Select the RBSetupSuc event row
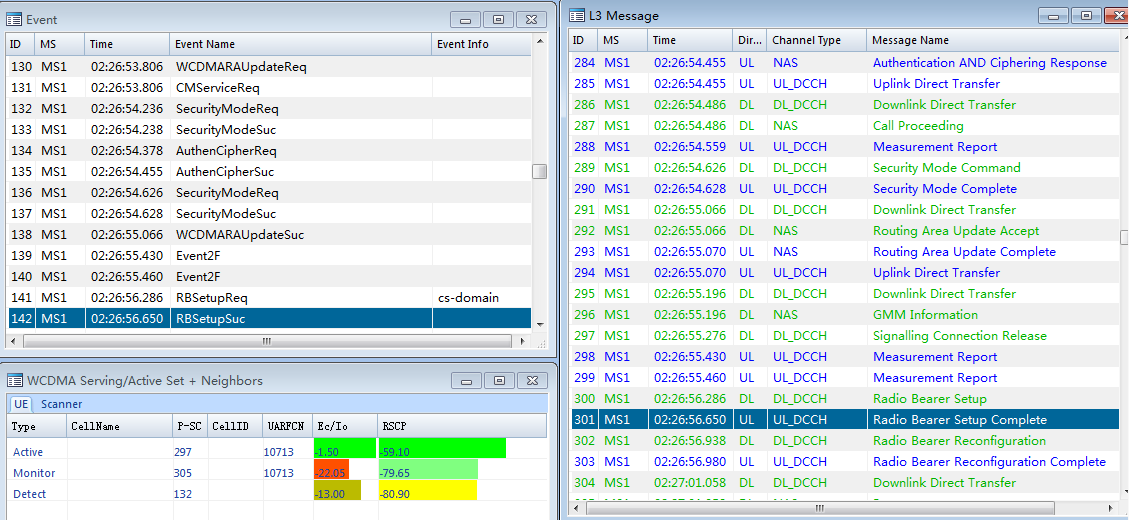The width and height of the screenshot is (1129, 520). [269, 318]
